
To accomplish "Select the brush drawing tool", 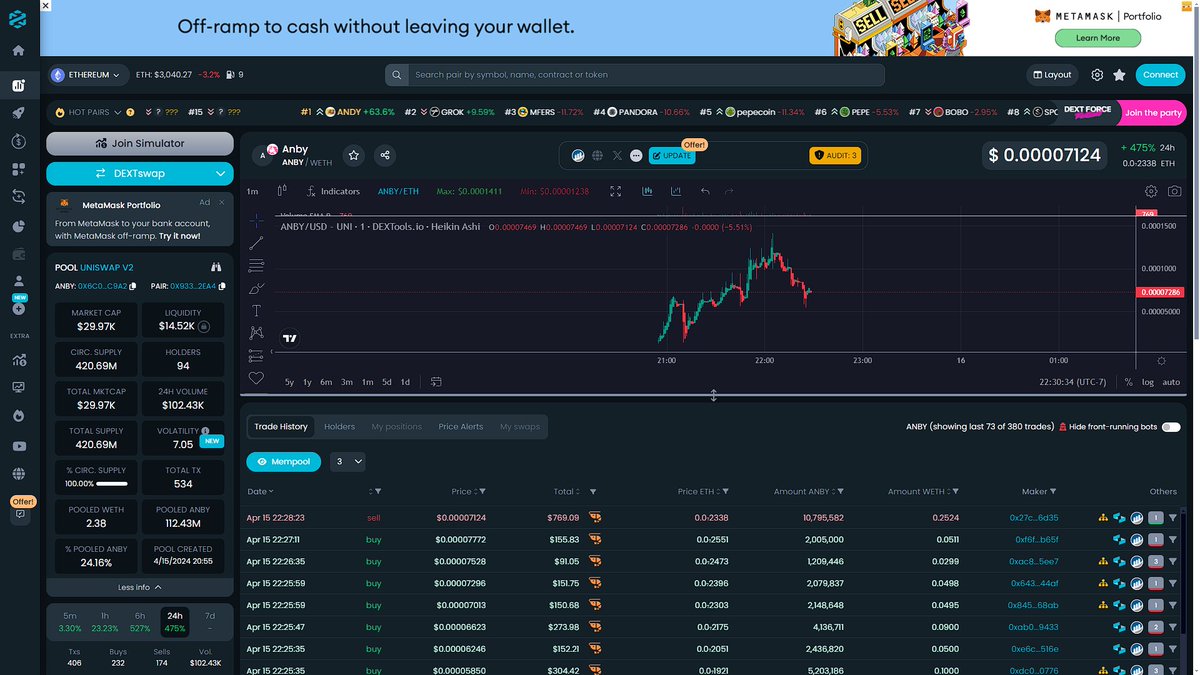I will [x=256, y=288].
